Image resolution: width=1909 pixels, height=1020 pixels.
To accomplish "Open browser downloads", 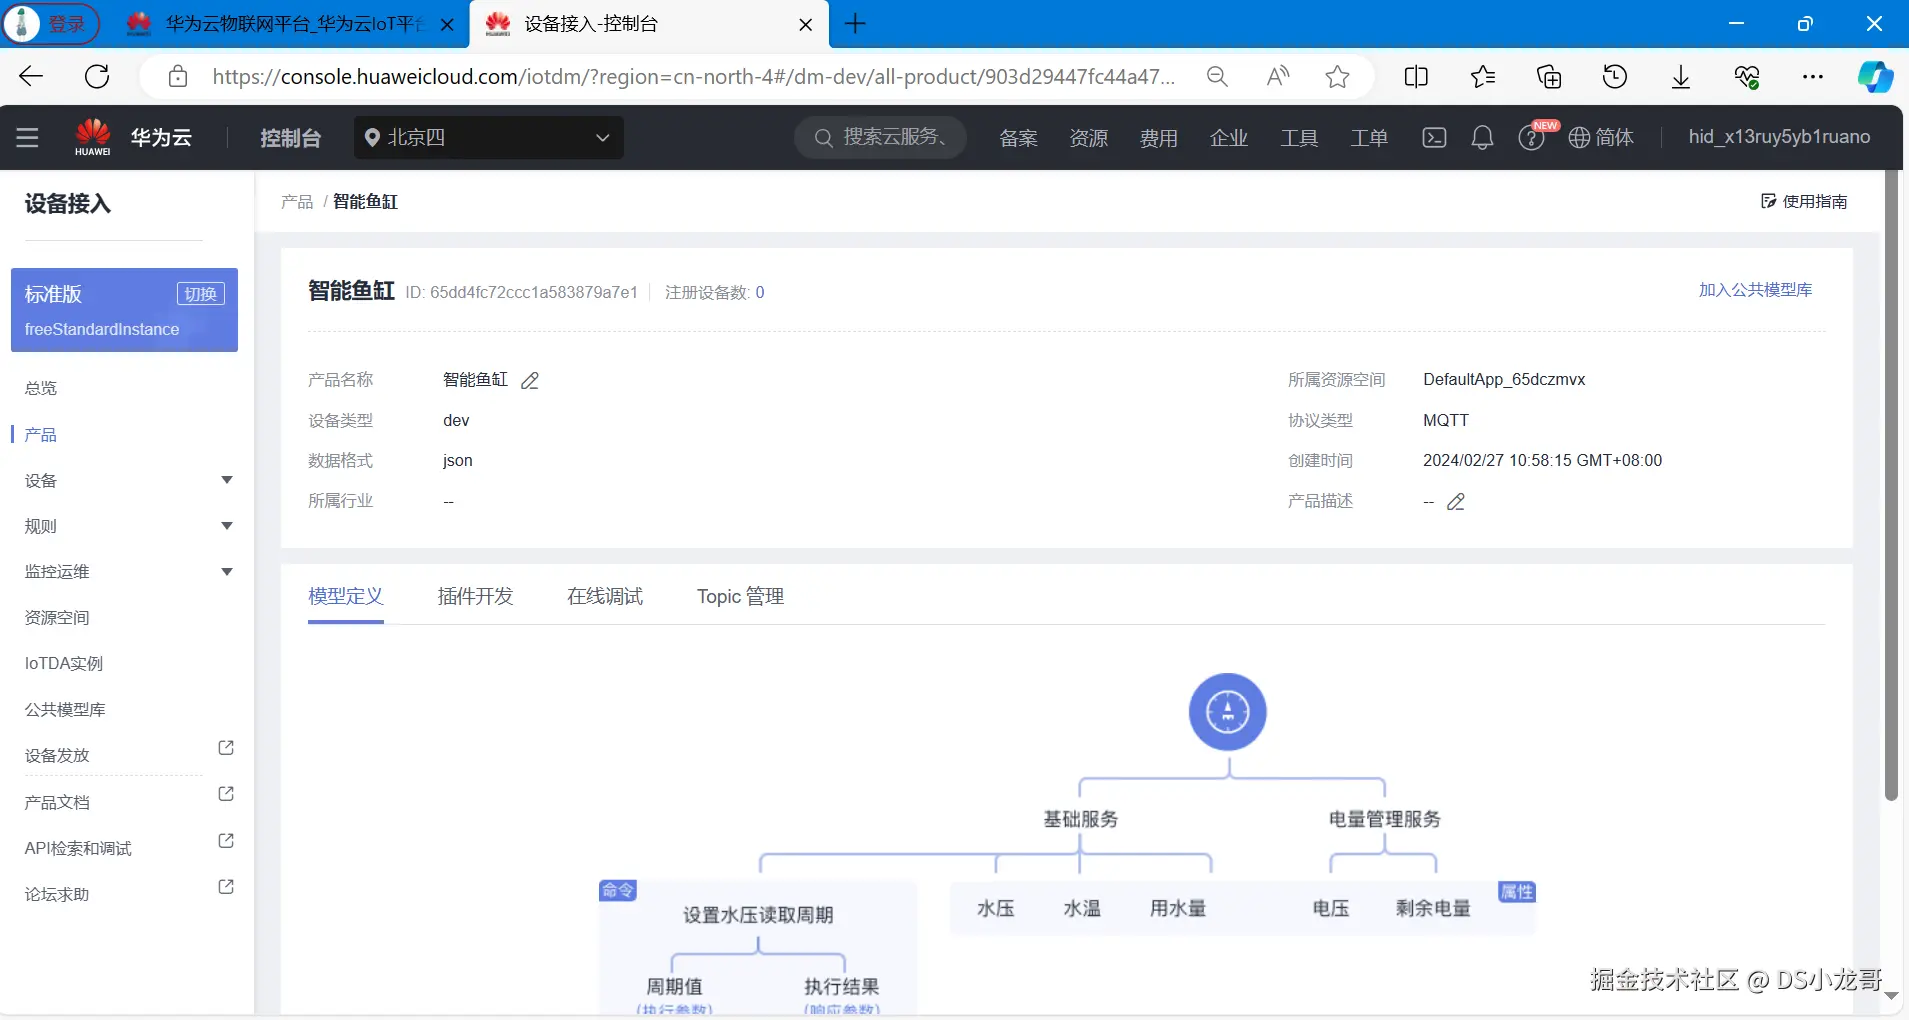I will coord(1681,77).
